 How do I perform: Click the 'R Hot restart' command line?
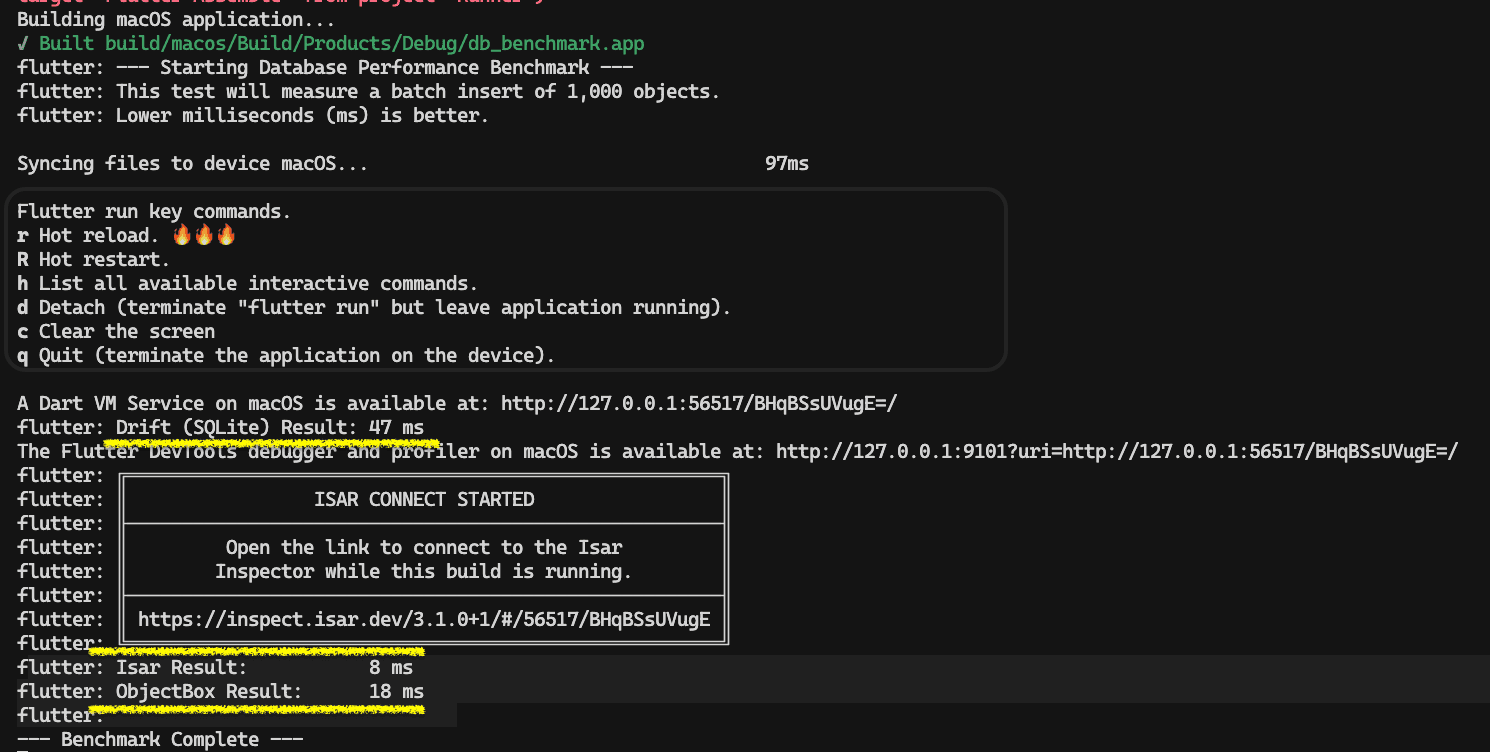[93, 260]
